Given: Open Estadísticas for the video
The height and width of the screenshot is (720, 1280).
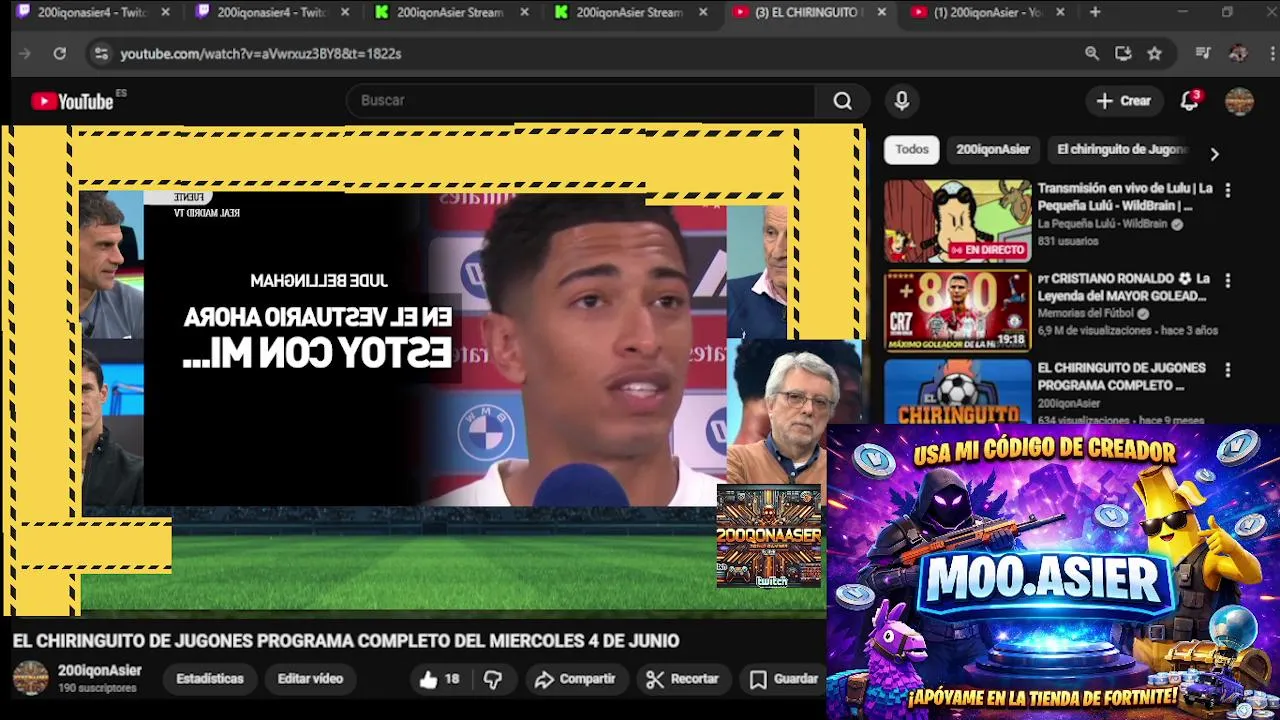Looking at the screenshot, I should pos(209,679).
